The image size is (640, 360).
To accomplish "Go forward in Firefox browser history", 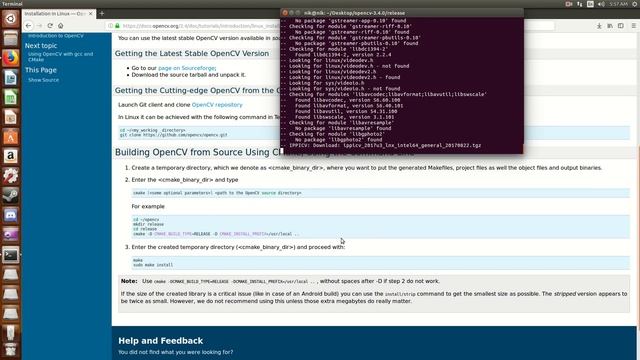I will [39, 25].
